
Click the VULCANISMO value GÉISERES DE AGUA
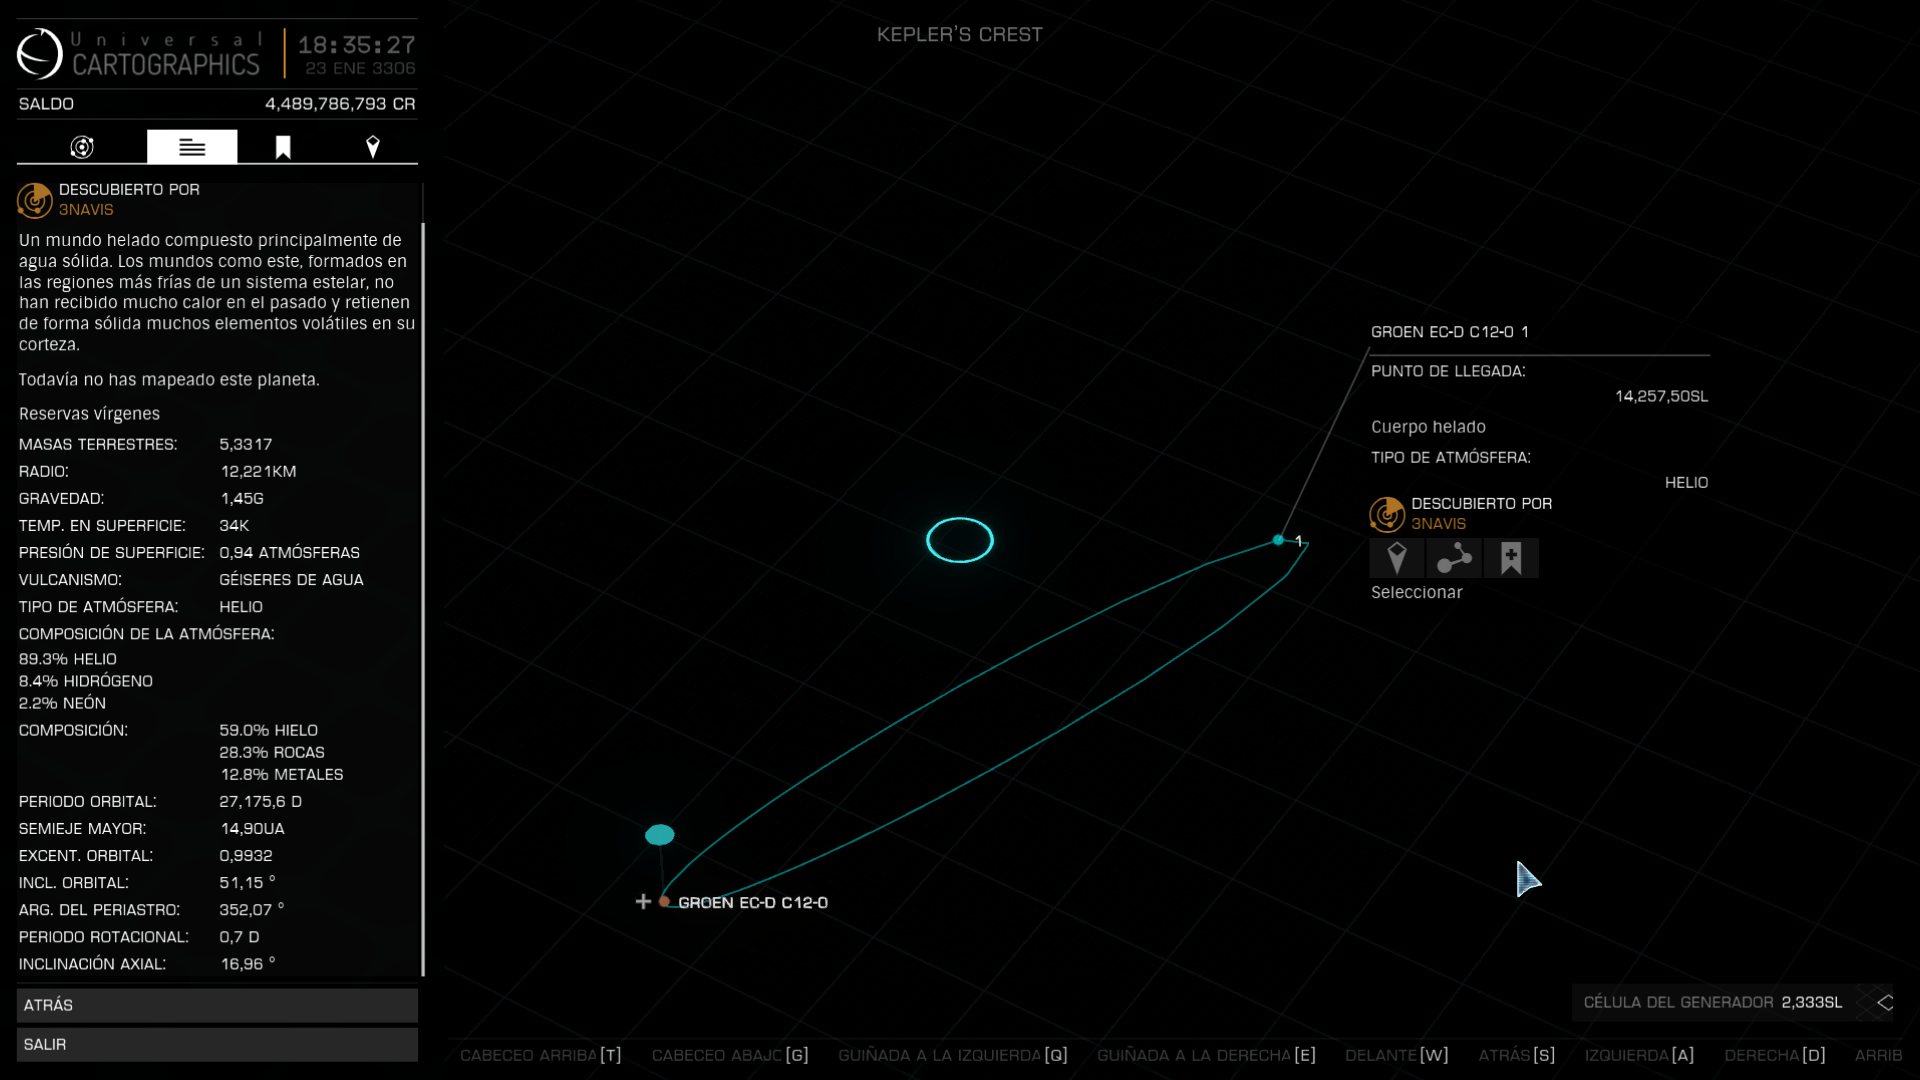click(291, 580)
